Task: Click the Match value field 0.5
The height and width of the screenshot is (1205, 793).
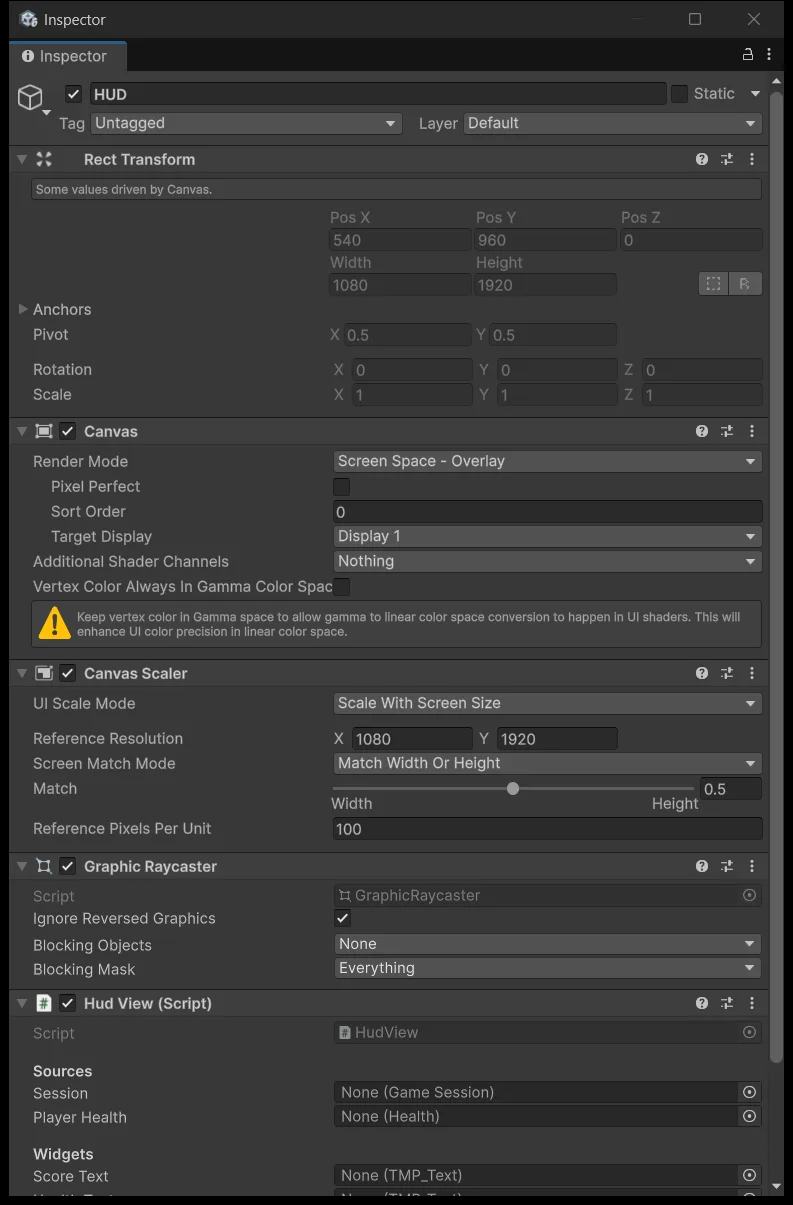Action: pos(731,789)
